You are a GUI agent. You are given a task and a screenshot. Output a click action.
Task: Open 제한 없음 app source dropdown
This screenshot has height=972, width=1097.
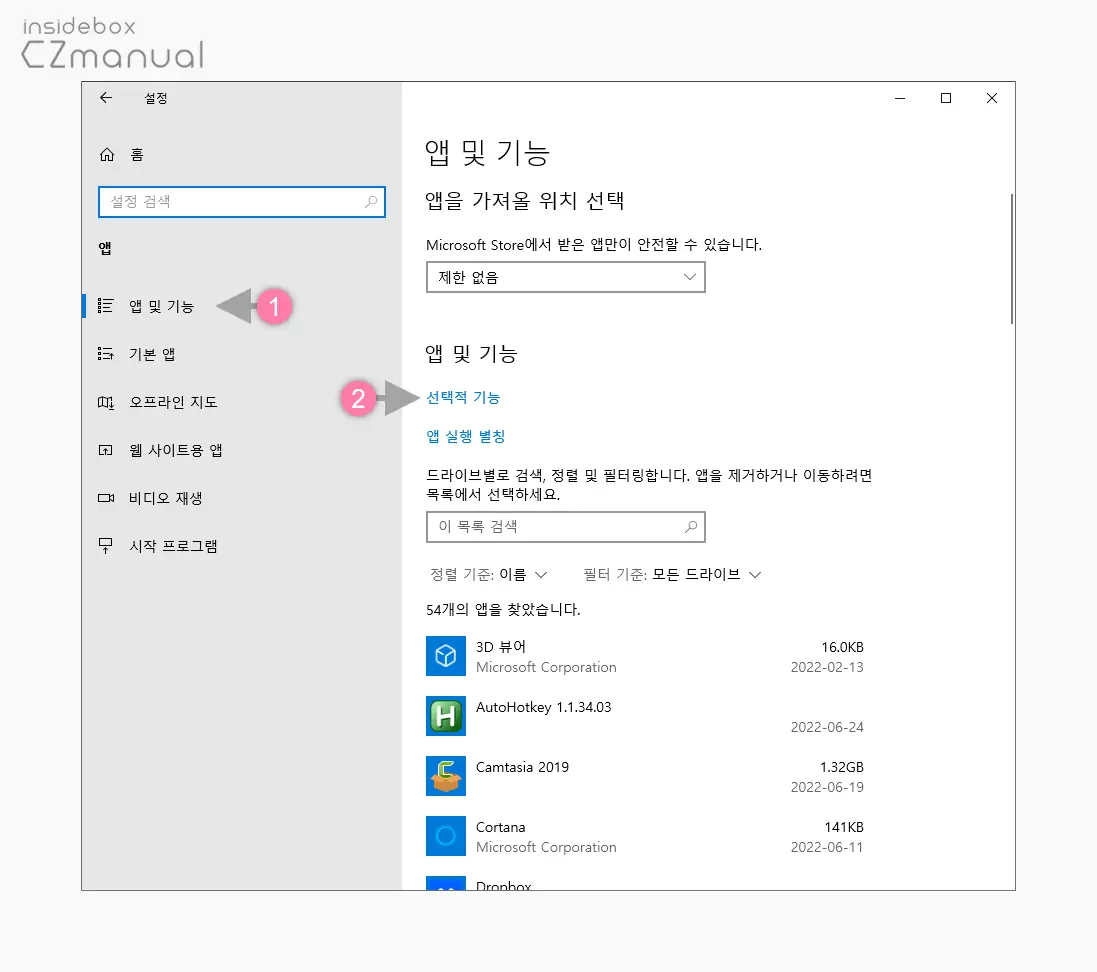[x=565, y=277]
